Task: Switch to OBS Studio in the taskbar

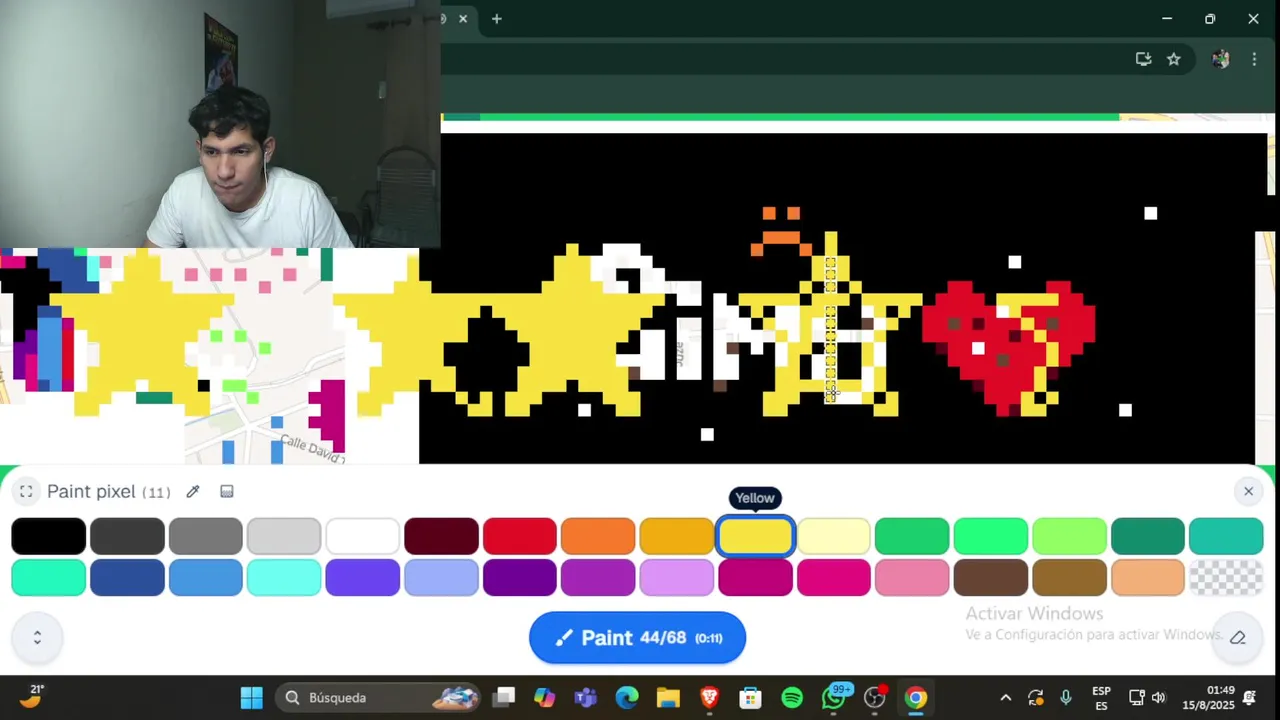Action: click(x=875, y=697)
